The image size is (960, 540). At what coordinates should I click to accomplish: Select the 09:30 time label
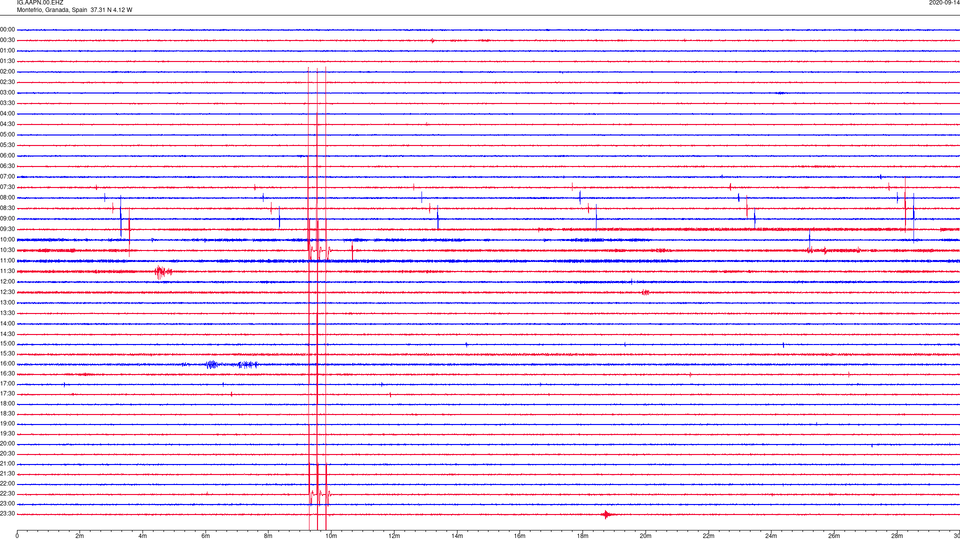click(x=7, y=229)
